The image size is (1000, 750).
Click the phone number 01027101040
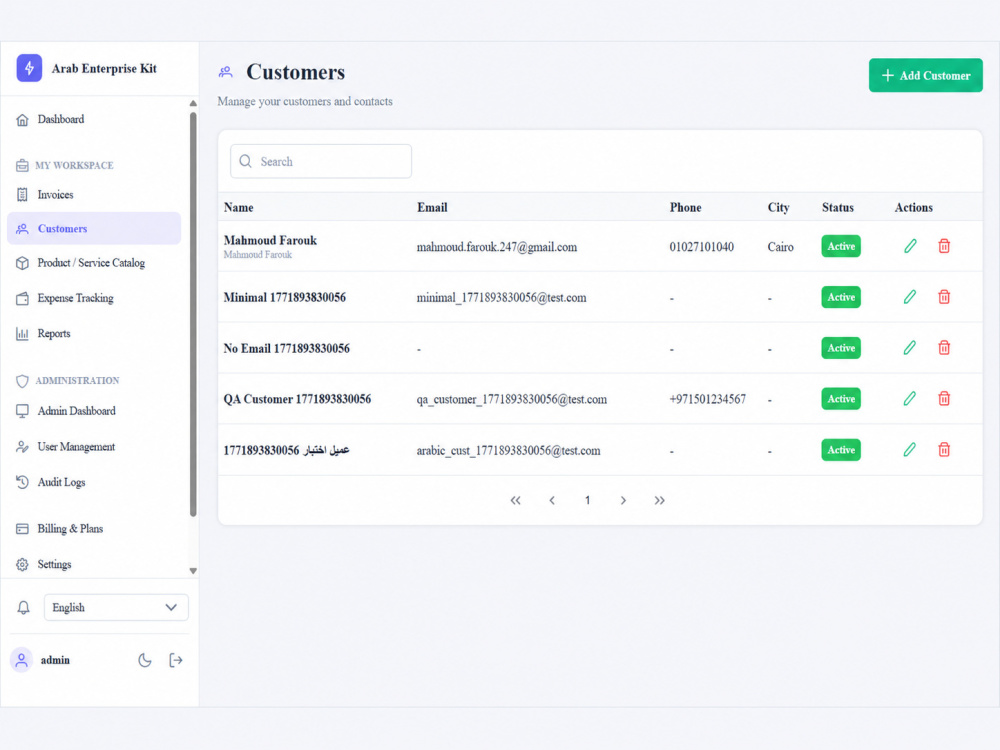tap(702, 247)
